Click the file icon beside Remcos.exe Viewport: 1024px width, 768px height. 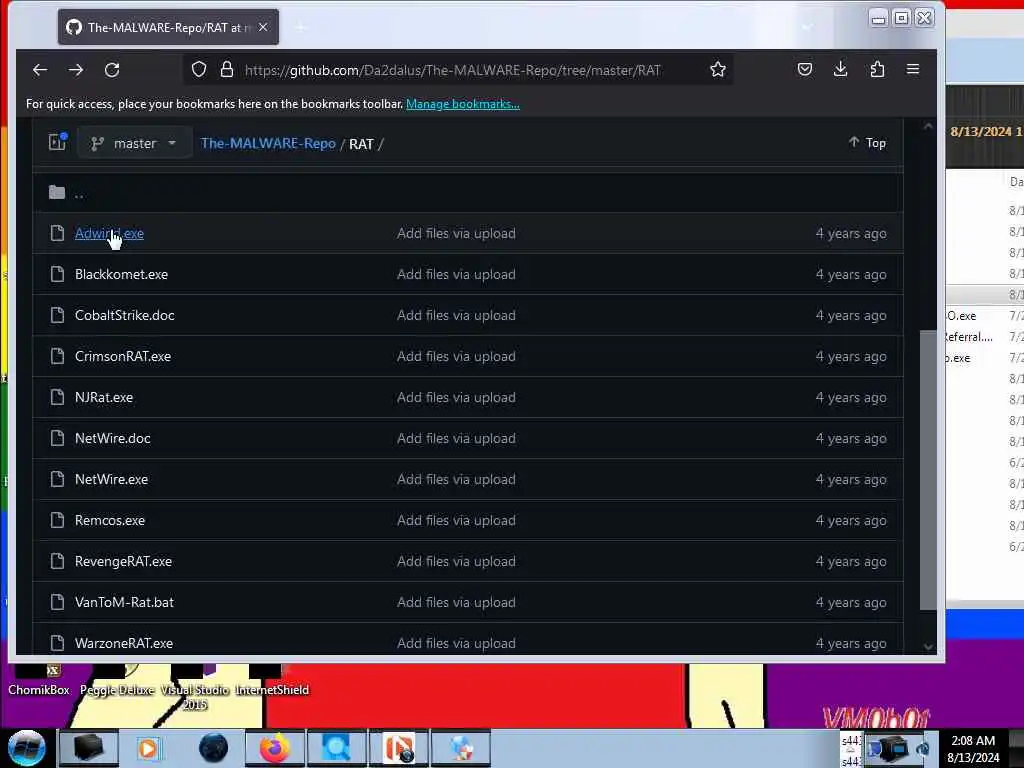pyautogui.click(x=57, y=520)
